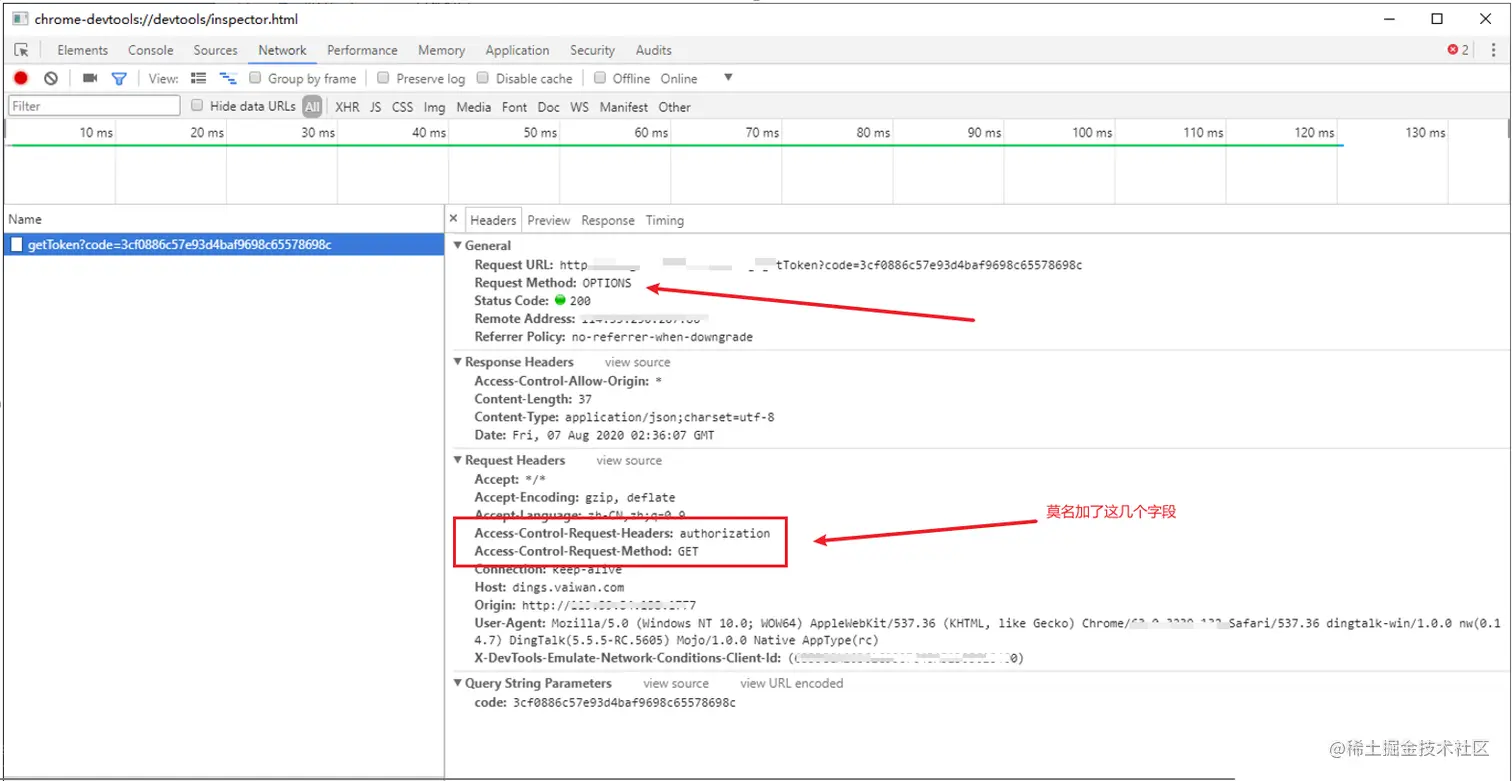Viewport: 1512px width, 781px height.
Task: Click the Content-Type application/json header line
Action: coord(624,417)
